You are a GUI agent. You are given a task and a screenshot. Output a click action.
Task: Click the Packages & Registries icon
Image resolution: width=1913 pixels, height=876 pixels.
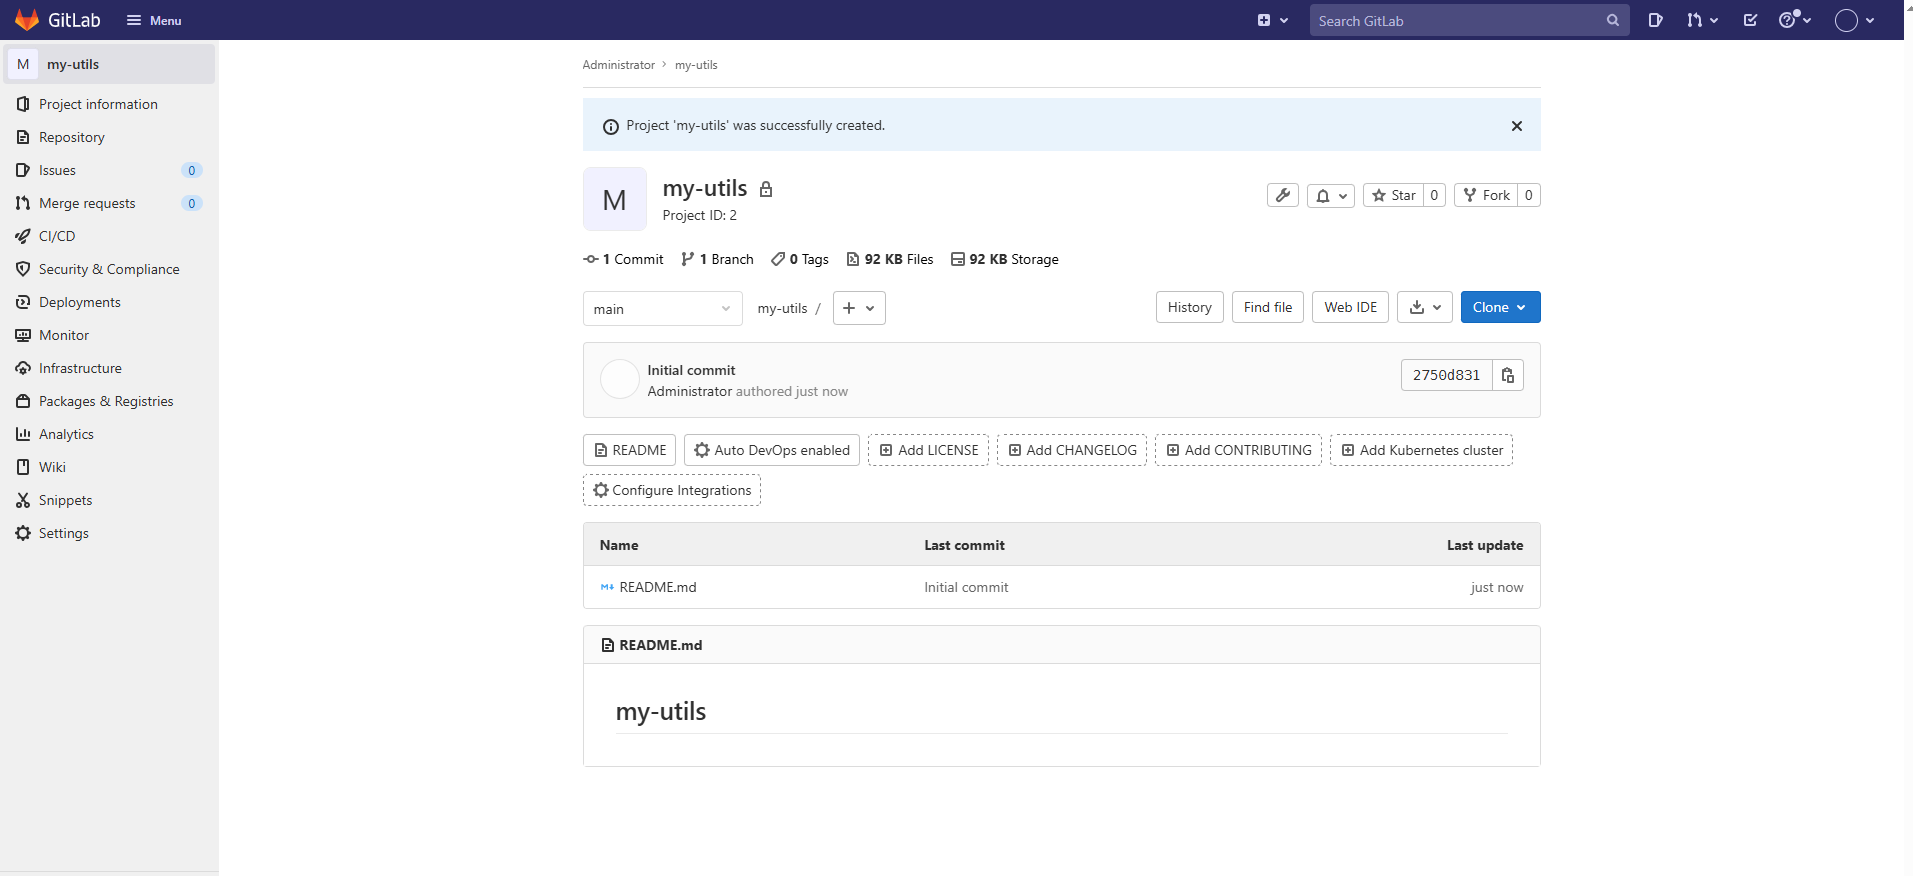(x=23, y=401)
